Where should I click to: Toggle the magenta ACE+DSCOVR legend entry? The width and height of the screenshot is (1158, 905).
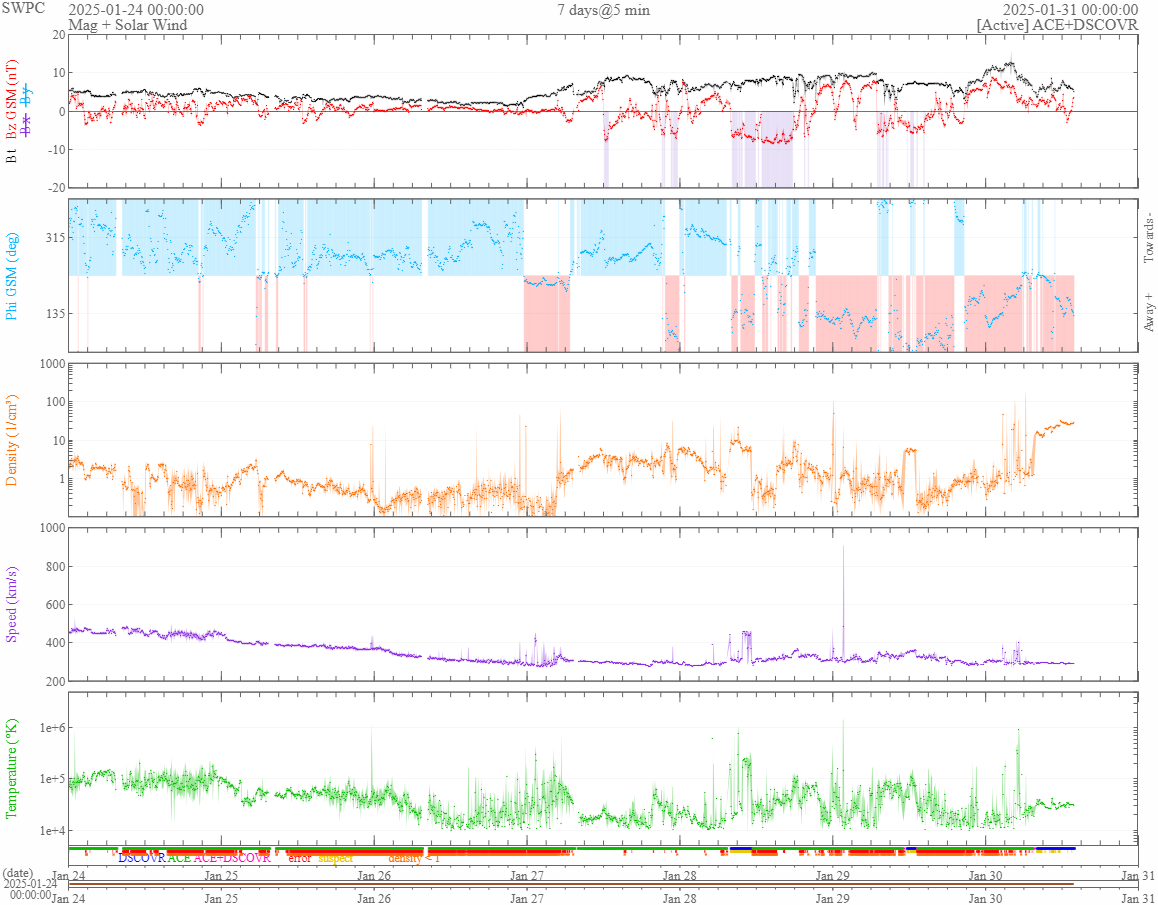(x=232, y=858)
